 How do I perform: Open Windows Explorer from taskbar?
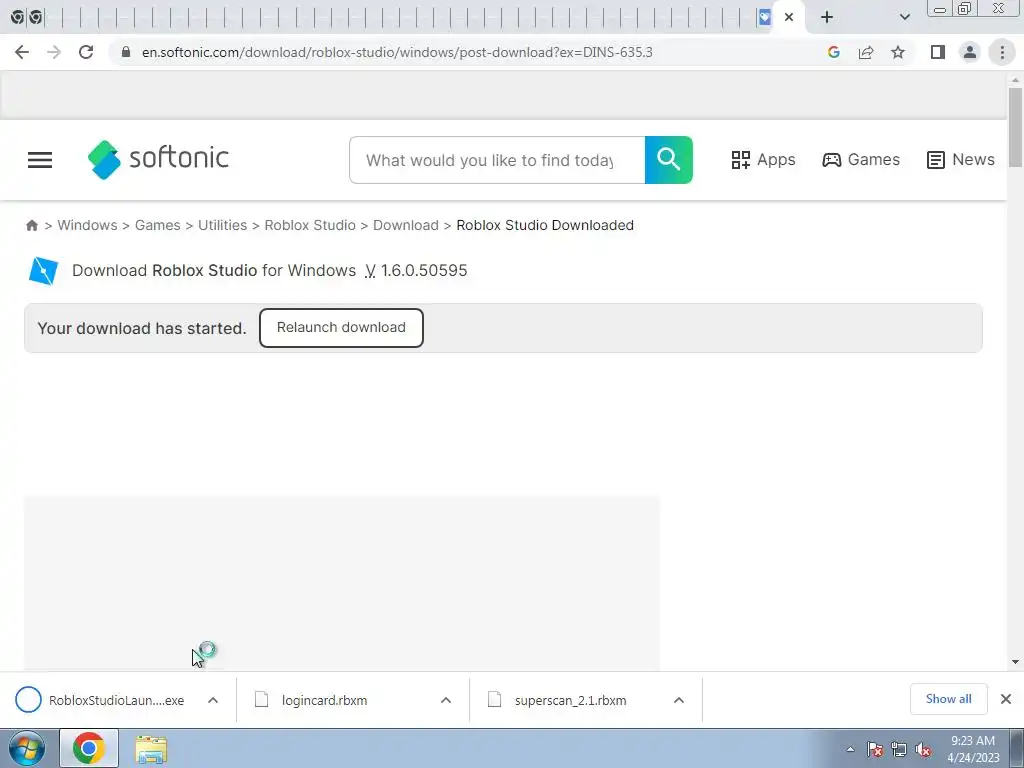pos(151,748)
